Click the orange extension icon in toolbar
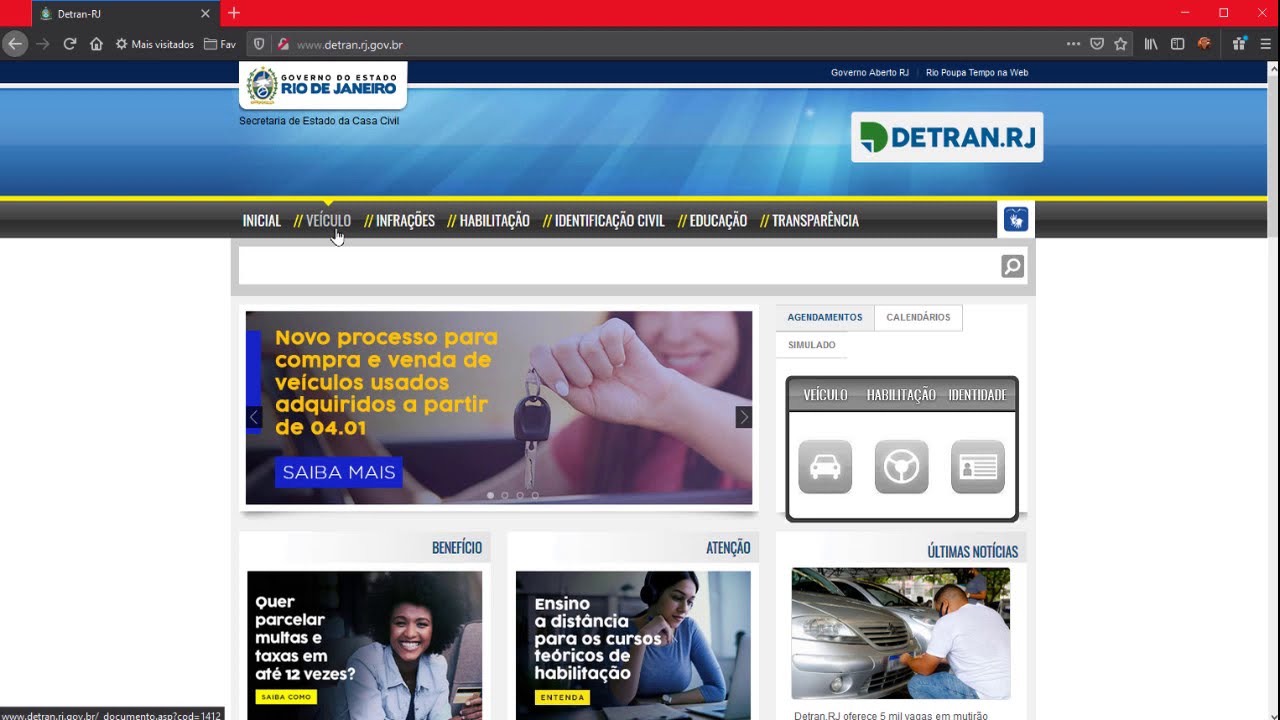Image resolution: width=1280 pixels, height=720 pixels. click(x=1204, y=44)
